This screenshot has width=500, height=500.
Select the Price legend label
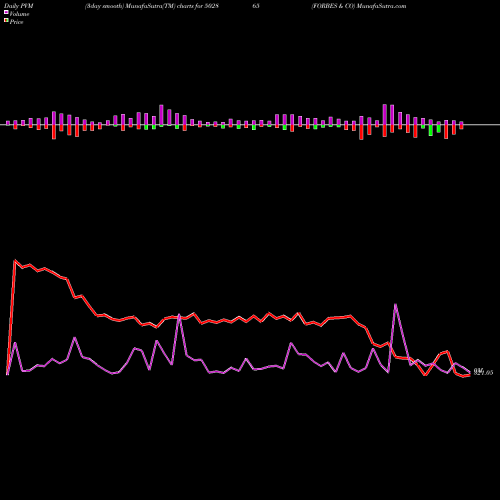click(x=16, y=22)
